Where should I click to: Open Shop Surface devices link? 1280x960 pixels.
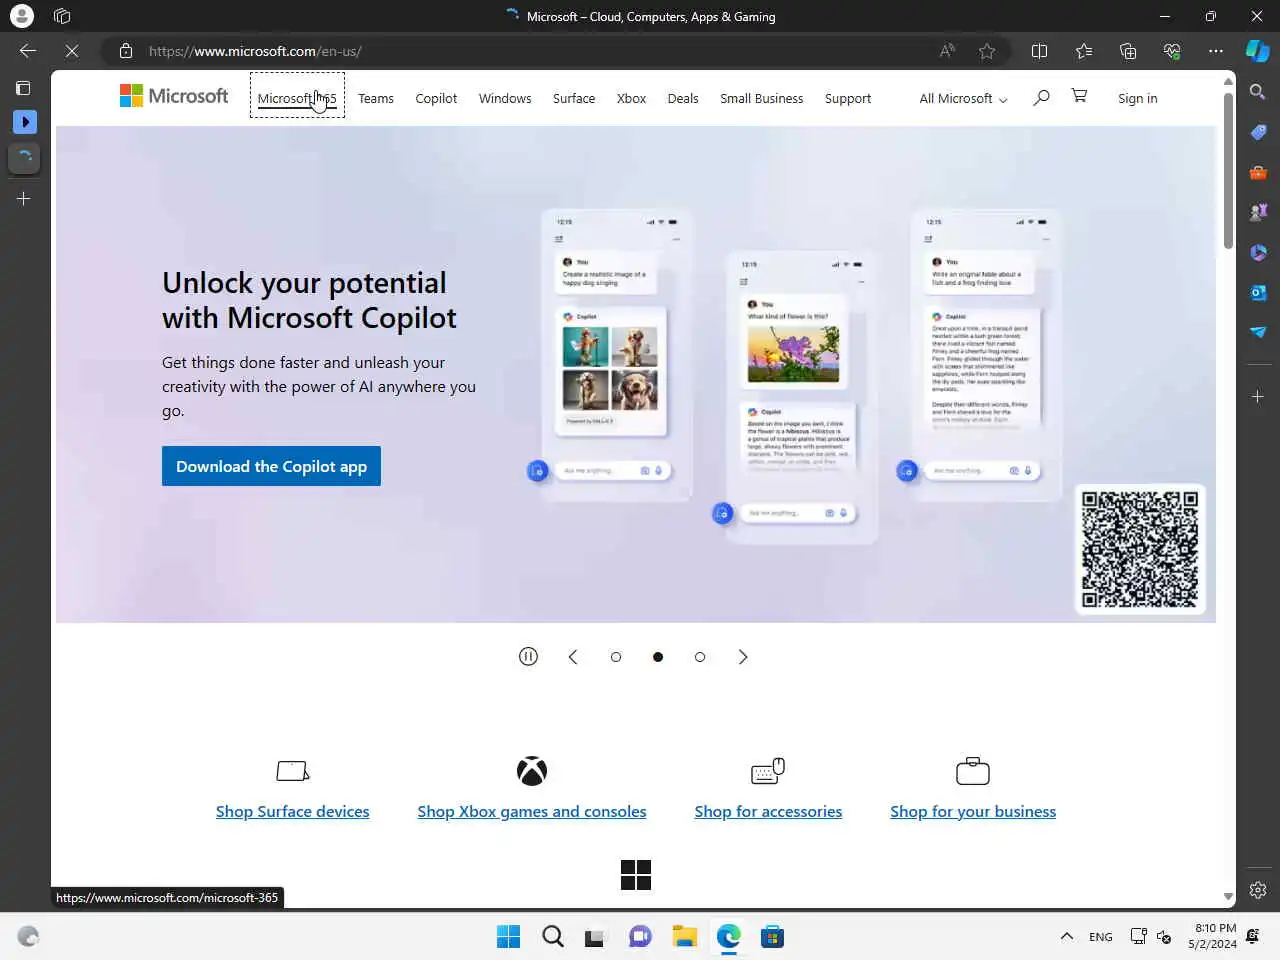click(x=292, y=811)
